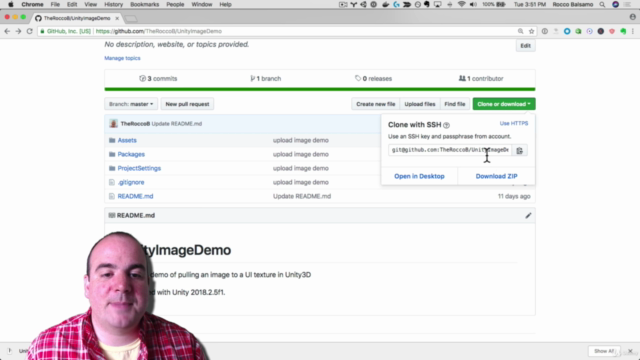Click the user name Rocco Balsamo in menu bar

click(573, 4)
